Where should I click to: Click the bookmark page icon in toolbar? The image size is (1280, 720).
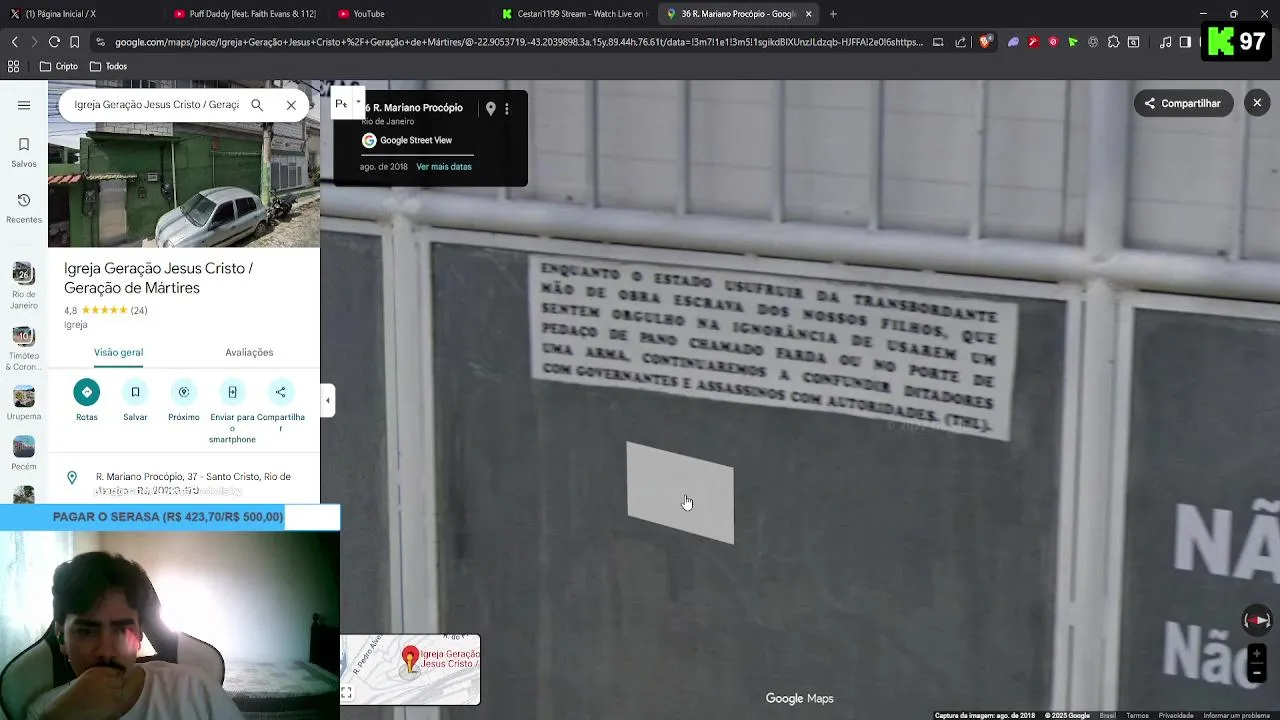[x=75, y=42]
